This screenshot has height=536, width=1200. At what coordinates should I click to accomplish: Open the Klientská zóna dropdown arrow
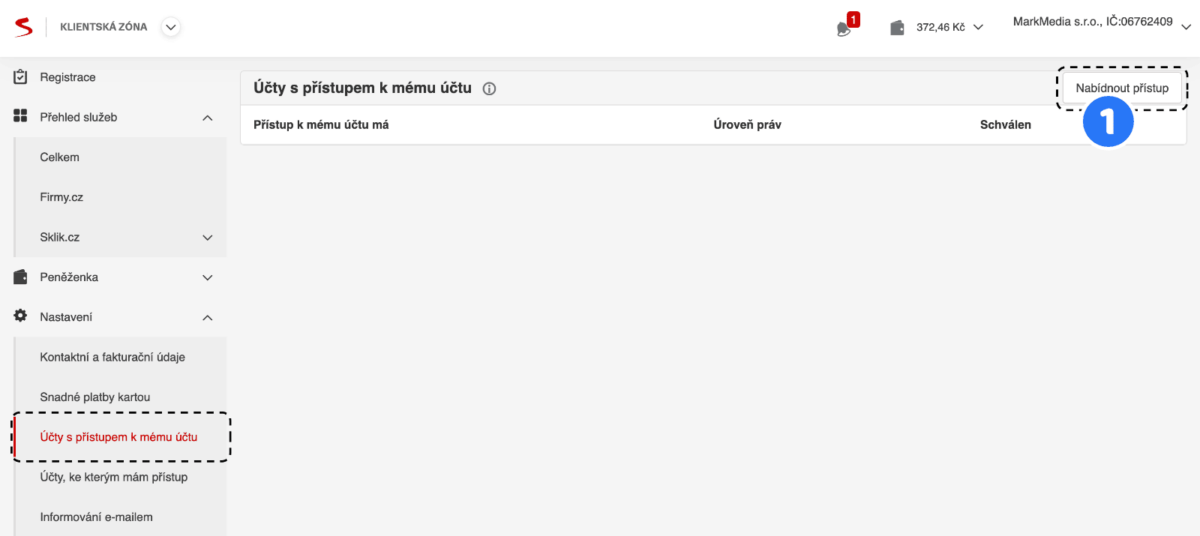coord(171,27)
